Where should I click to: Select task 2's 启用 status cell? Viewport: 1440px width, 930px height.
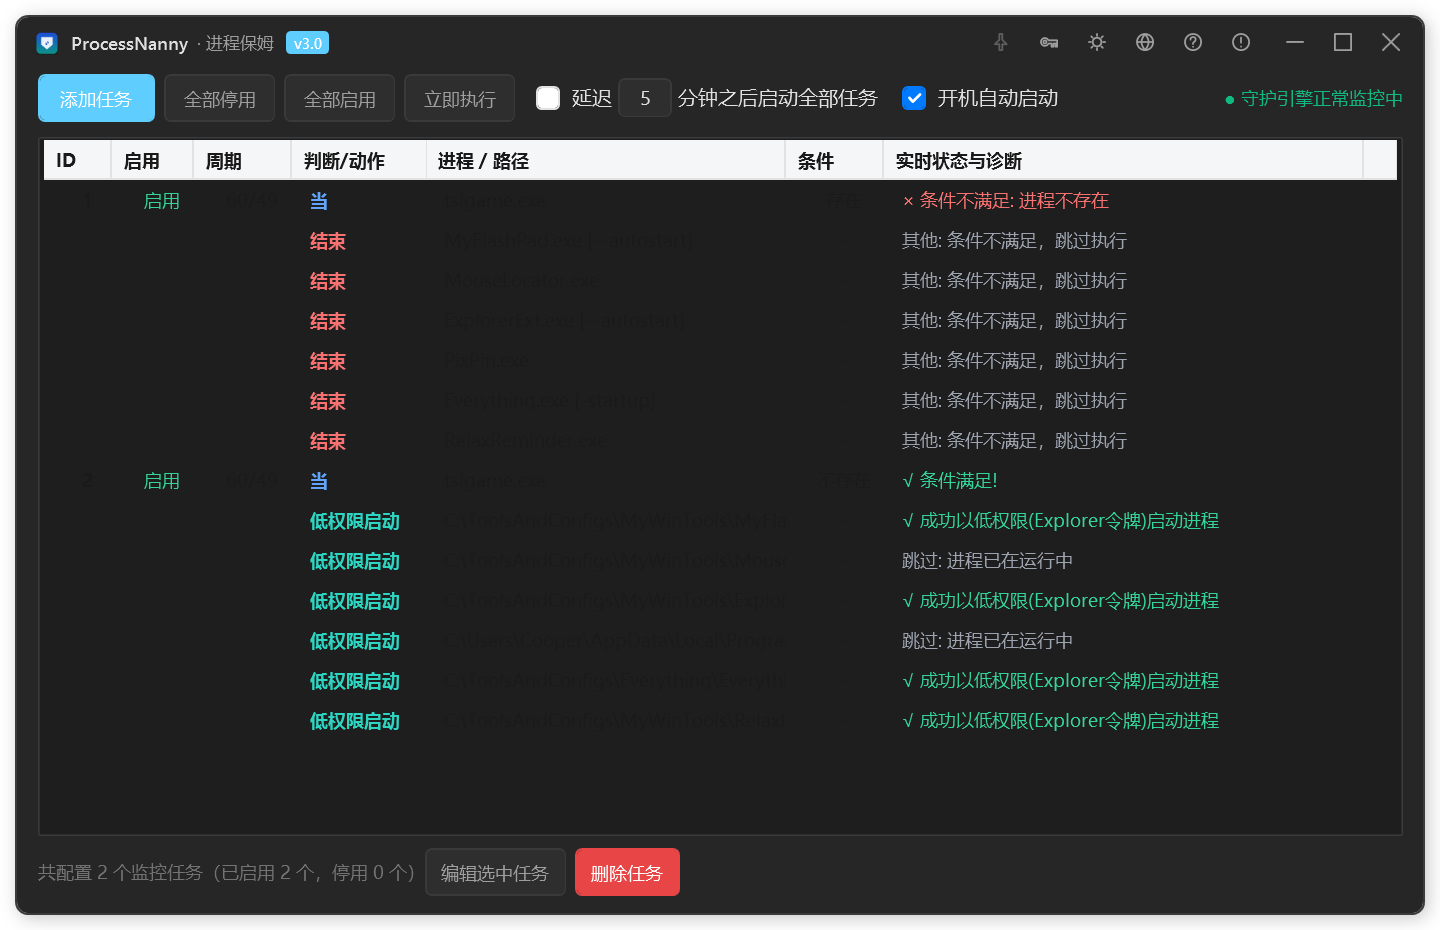click(162, 481)
